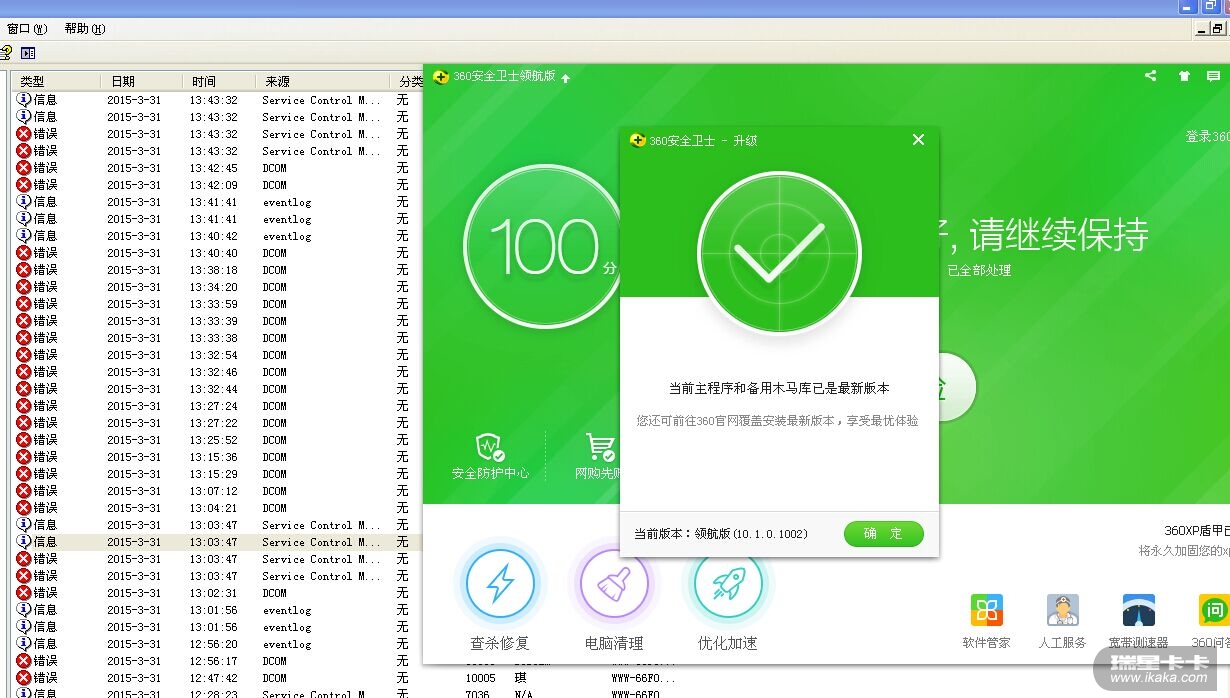Open 电脑清理 broom cleanup icon
The height and width of the screenshot is (698, 1230).
(614, 583)
